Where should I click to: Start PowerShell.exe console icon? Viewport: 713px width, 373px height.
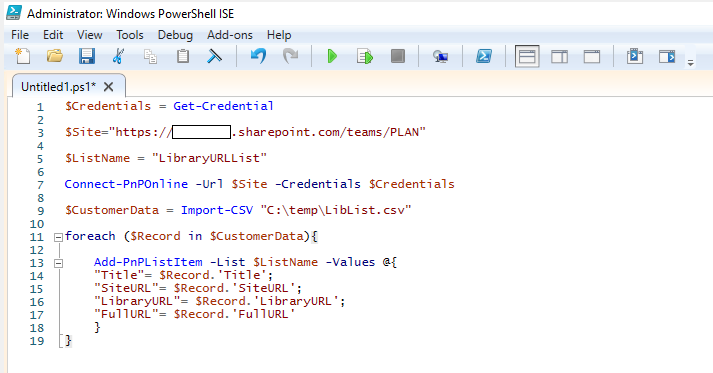point(483,56)
